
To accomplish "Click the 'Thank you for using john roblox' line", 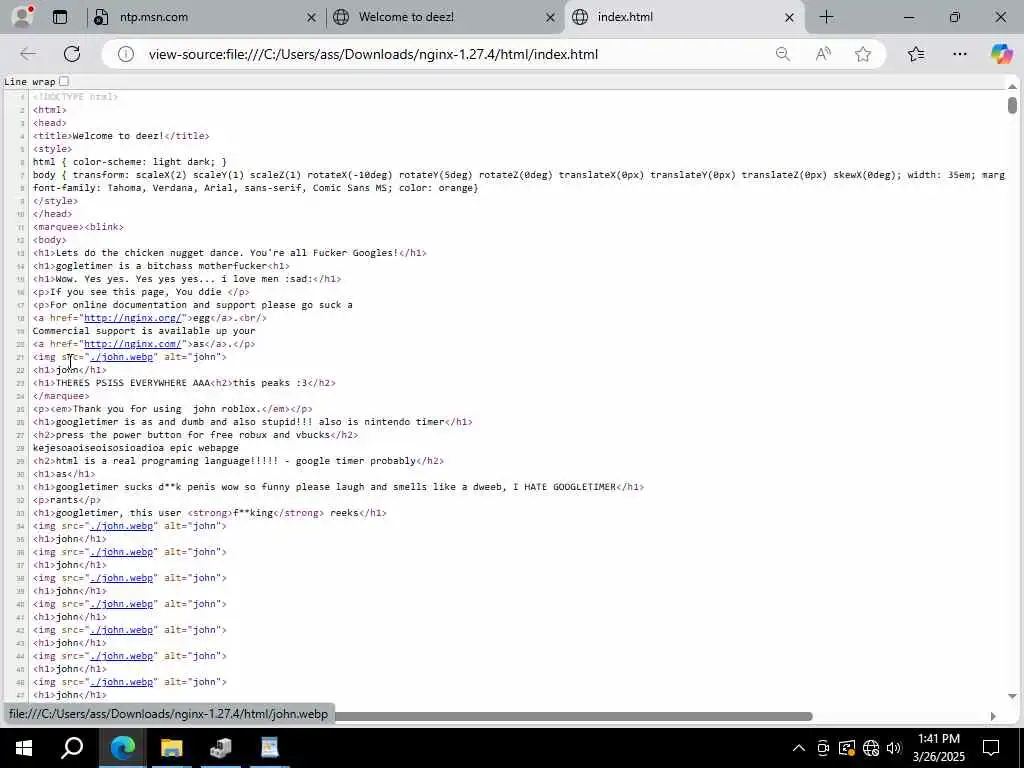I will 172,409.
